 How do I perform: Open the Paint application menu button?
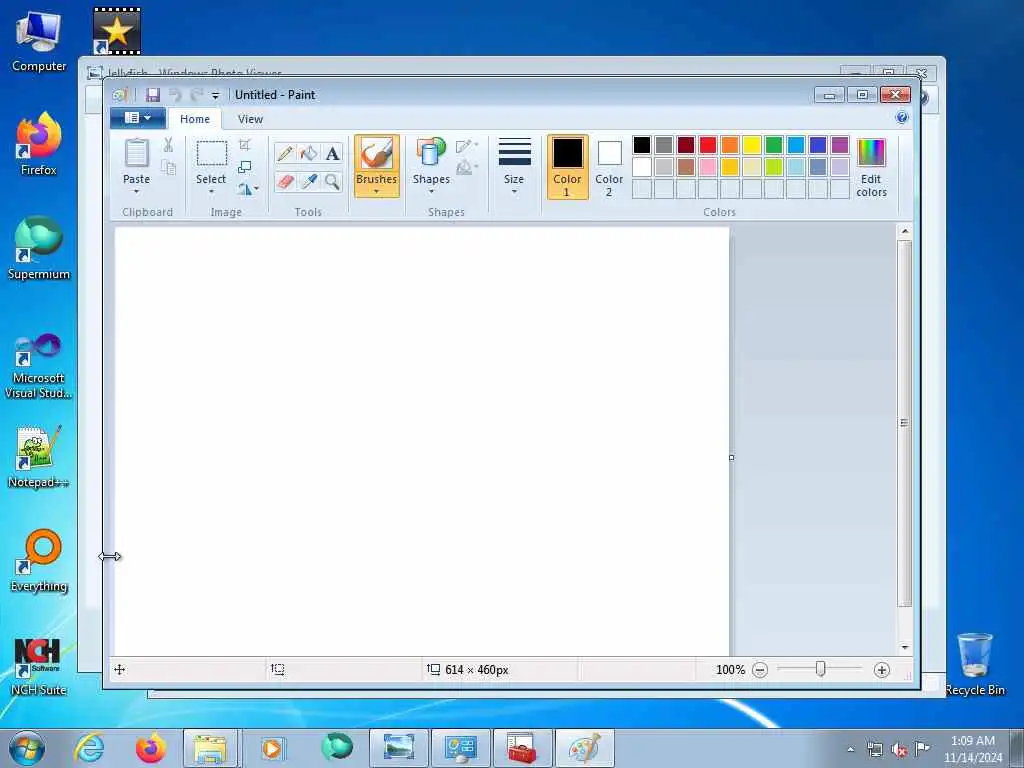point(137,118)
